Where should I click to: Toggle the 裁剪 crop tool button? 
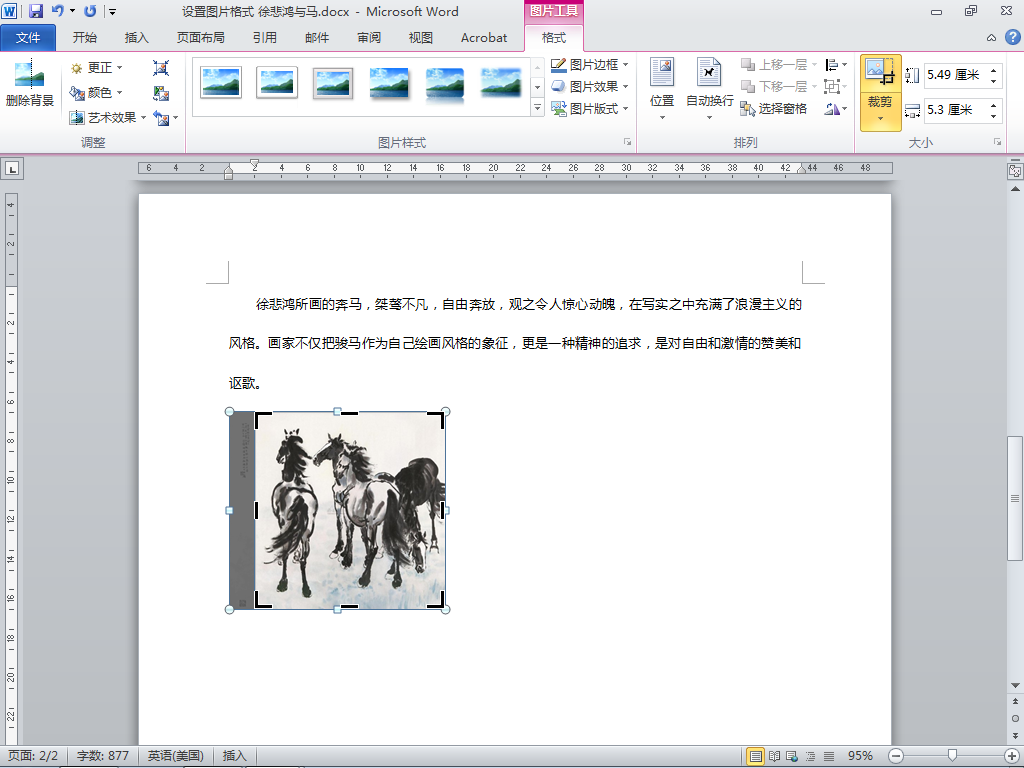880,74
